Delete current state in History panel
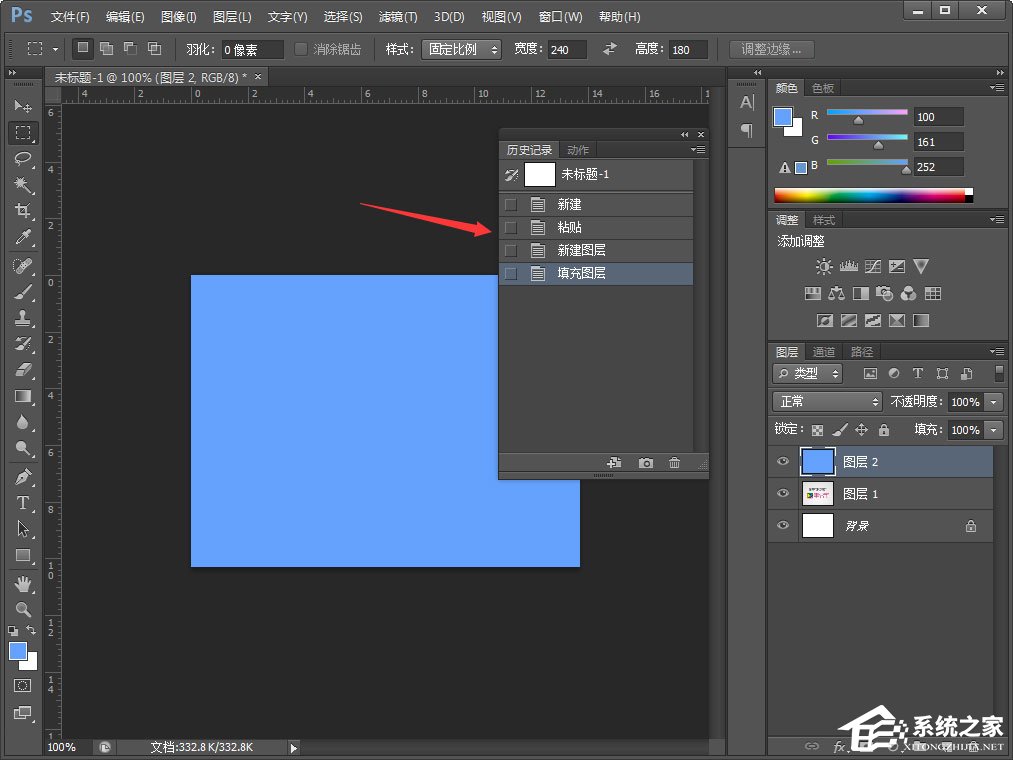This screenshot has width=1013, height=760. (x=674, y=463)
